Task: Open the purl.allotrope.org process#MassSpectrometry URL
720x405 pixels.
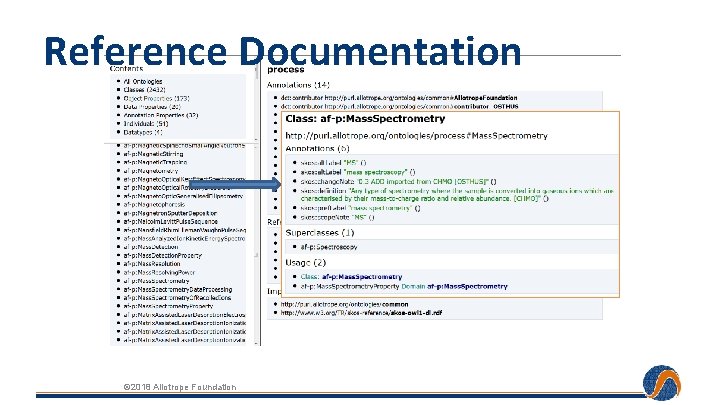Action: [416, 136]
